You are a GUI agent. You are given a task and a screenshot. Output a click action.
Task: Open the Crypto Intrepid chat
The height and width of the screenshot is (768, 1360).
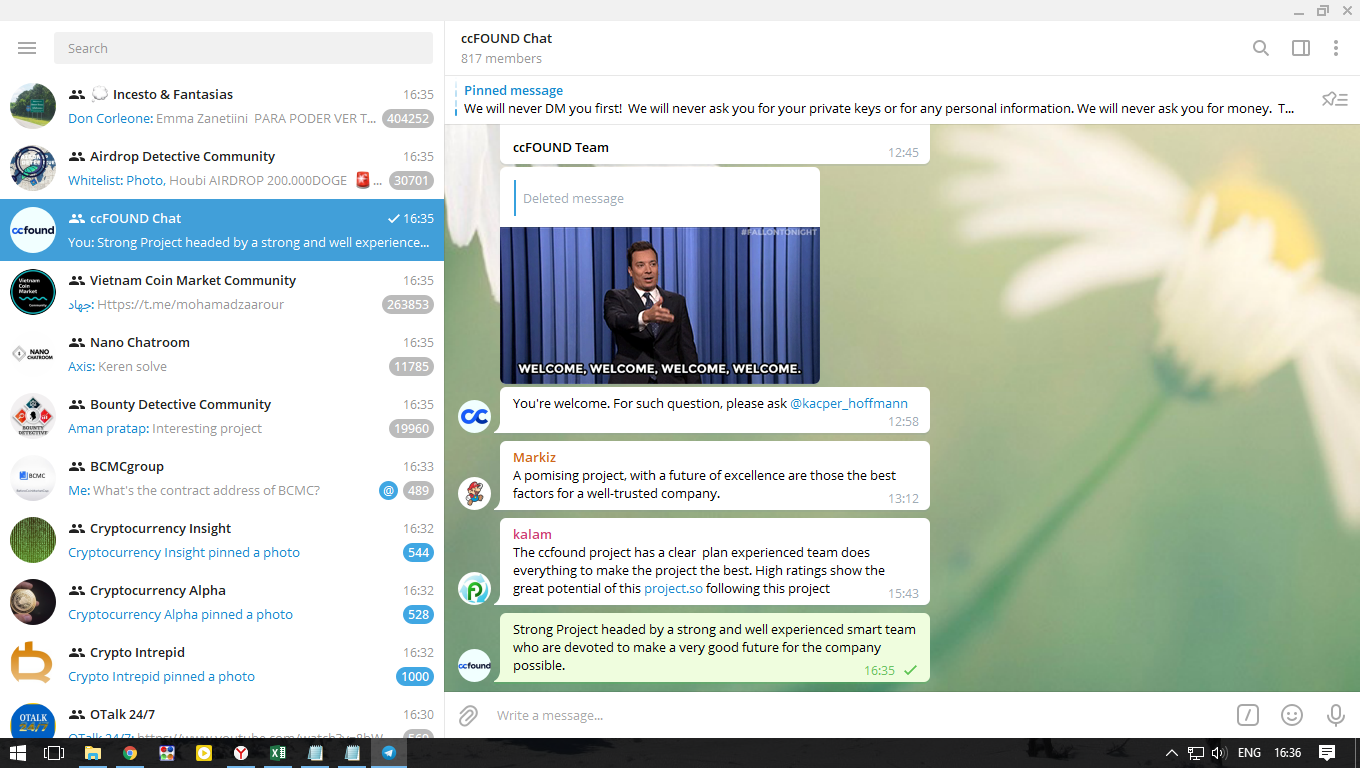(222, 664)
